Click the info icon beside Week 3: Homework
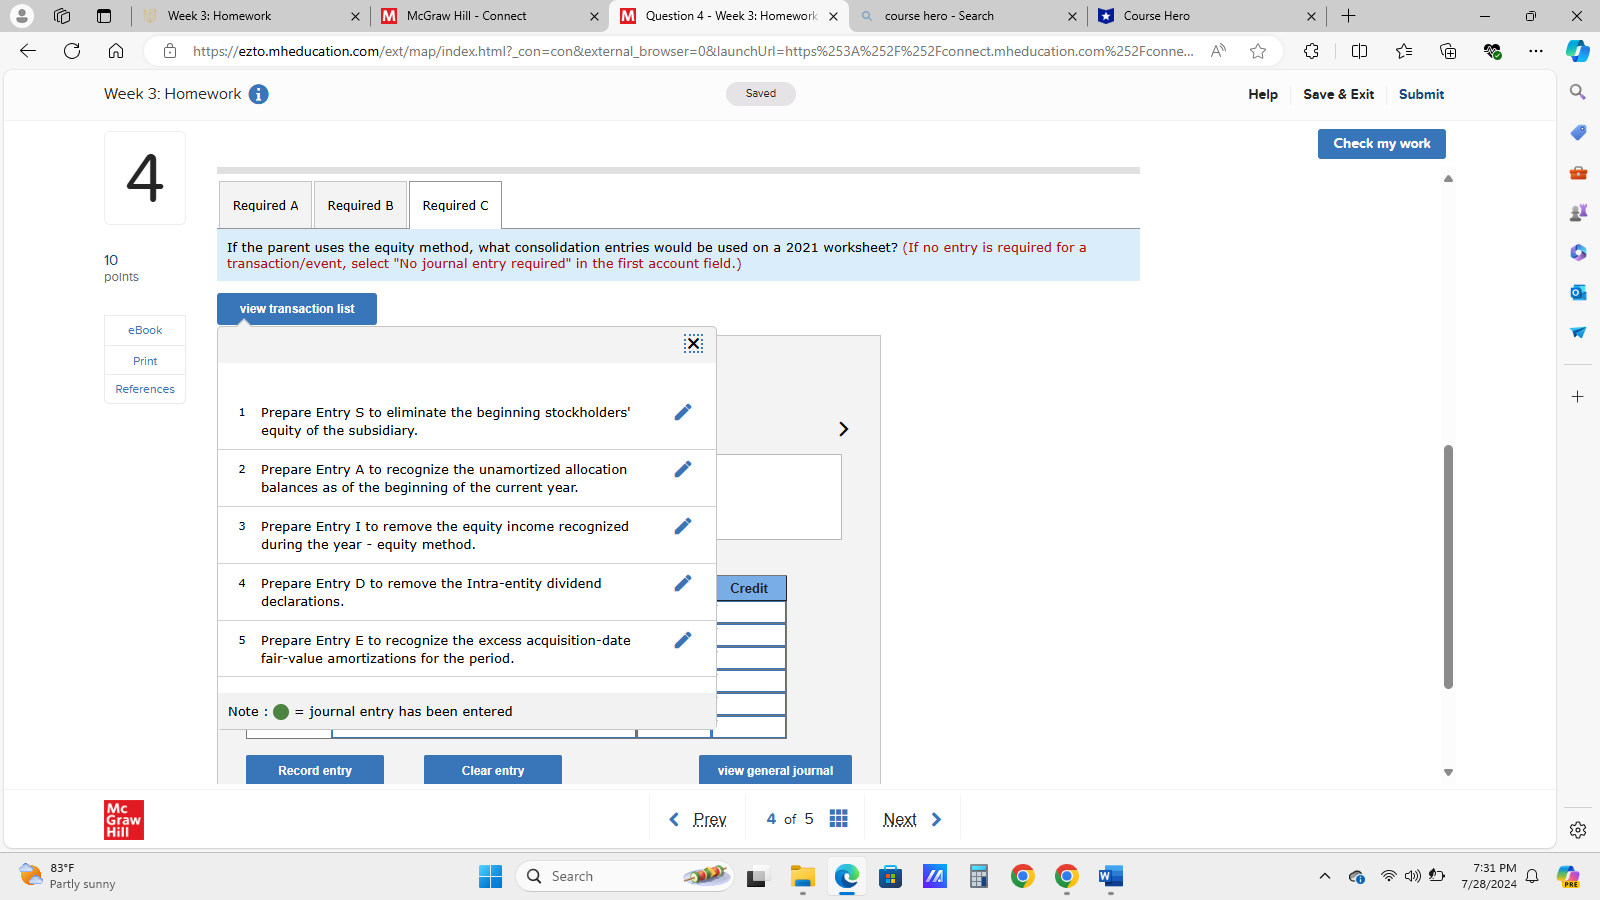Viewport: 1600px width, 900px height. pos(258,94)
